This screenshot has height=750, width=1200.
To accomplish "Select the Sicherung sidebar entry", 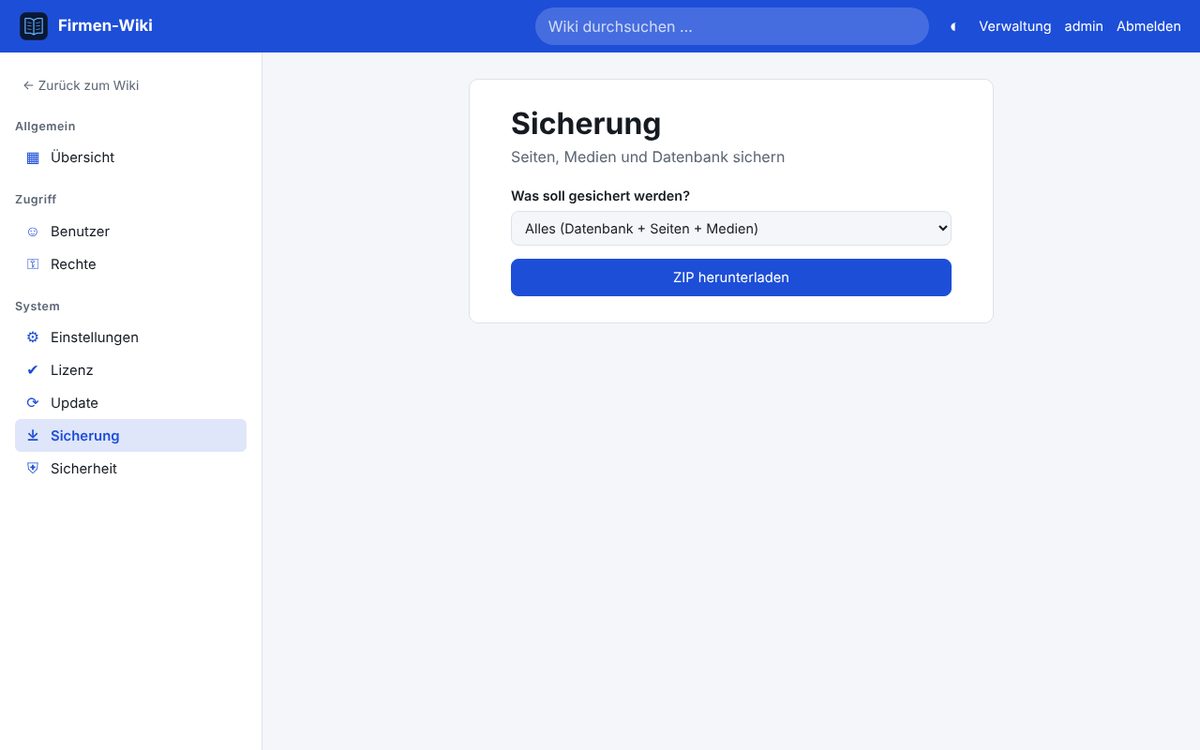I will [131, 436].
